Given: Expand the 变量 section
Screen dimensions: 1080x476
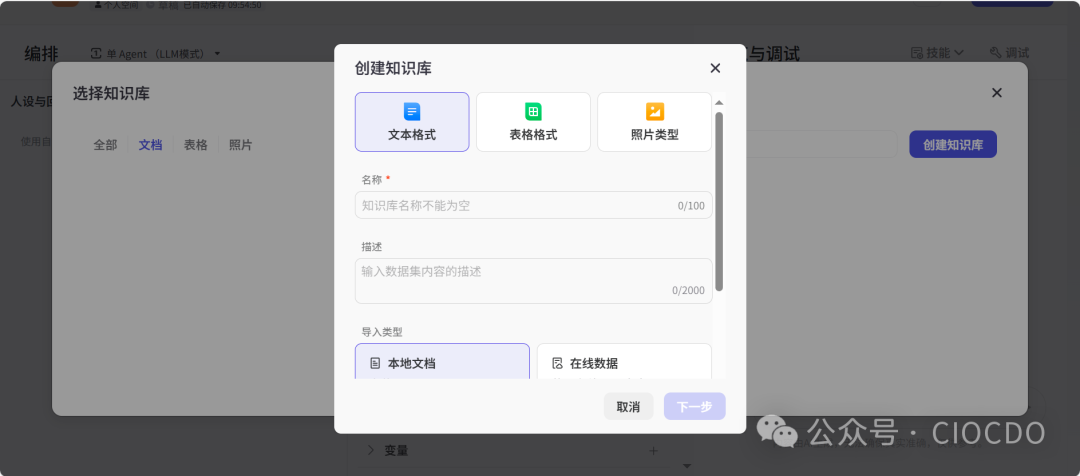Looking at the screenshot, I should 370,450.
